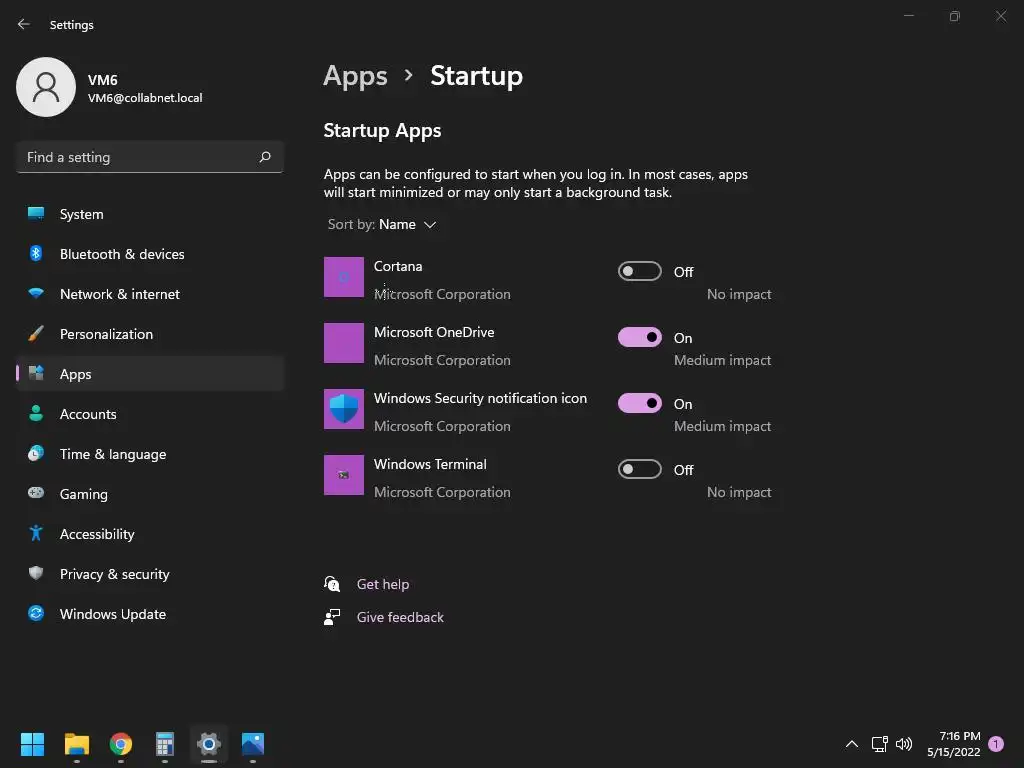Show hidden tray icons chevron
1024x768 pixels.
pos(852,744)
